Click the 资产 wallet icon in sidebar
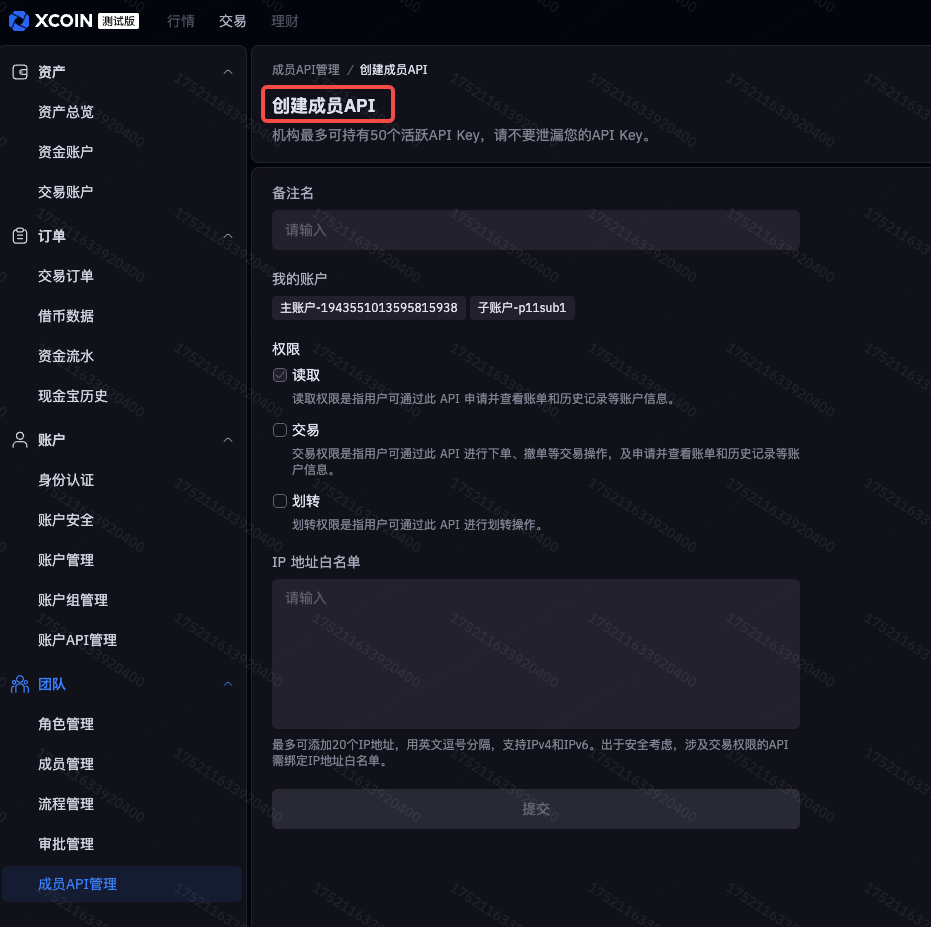This screenshot has width=931, height=927. pyautogui.click(x=20, y=72)
